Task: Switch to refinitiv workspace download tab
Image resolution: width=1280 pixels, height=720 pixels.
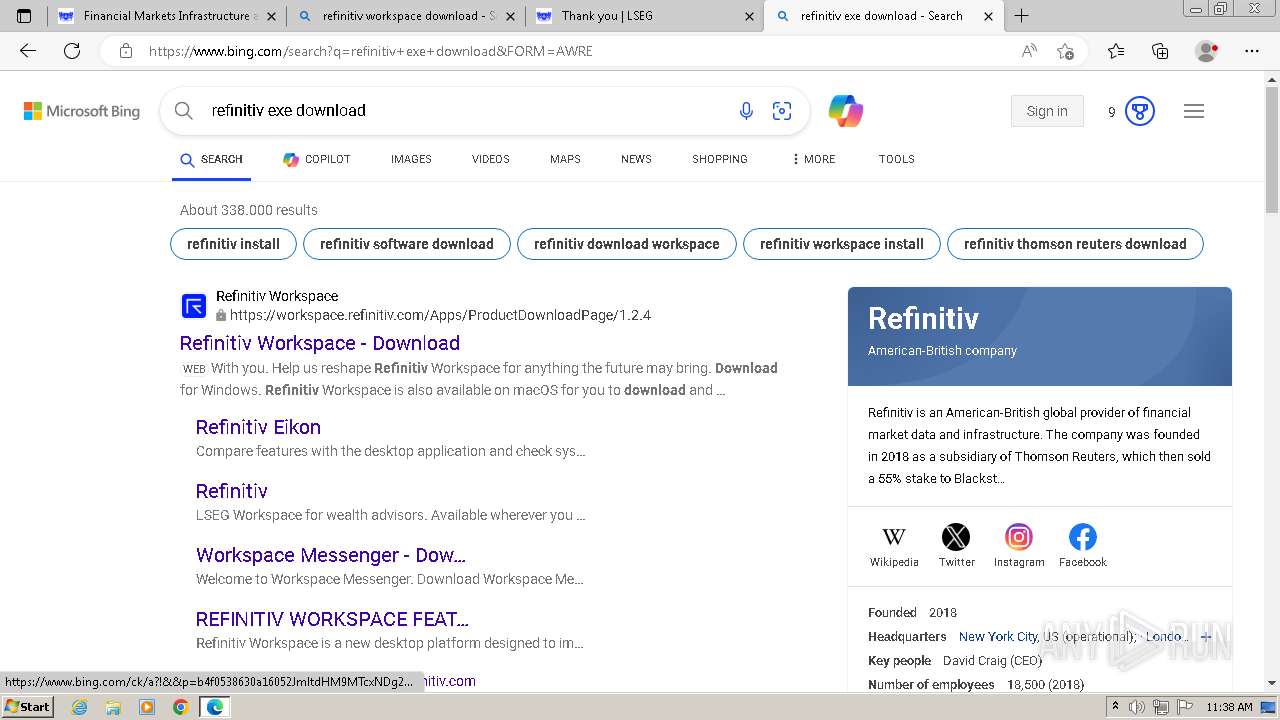Action: pyautogui.click(x=406, y=16)
